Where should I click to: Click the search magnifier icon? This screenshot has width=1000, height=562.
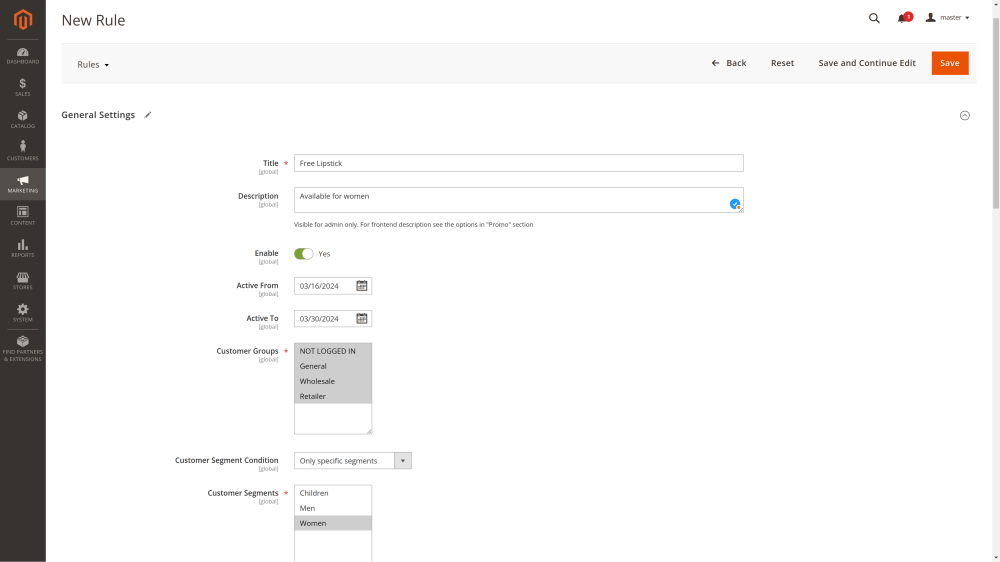tap(874, 18)
